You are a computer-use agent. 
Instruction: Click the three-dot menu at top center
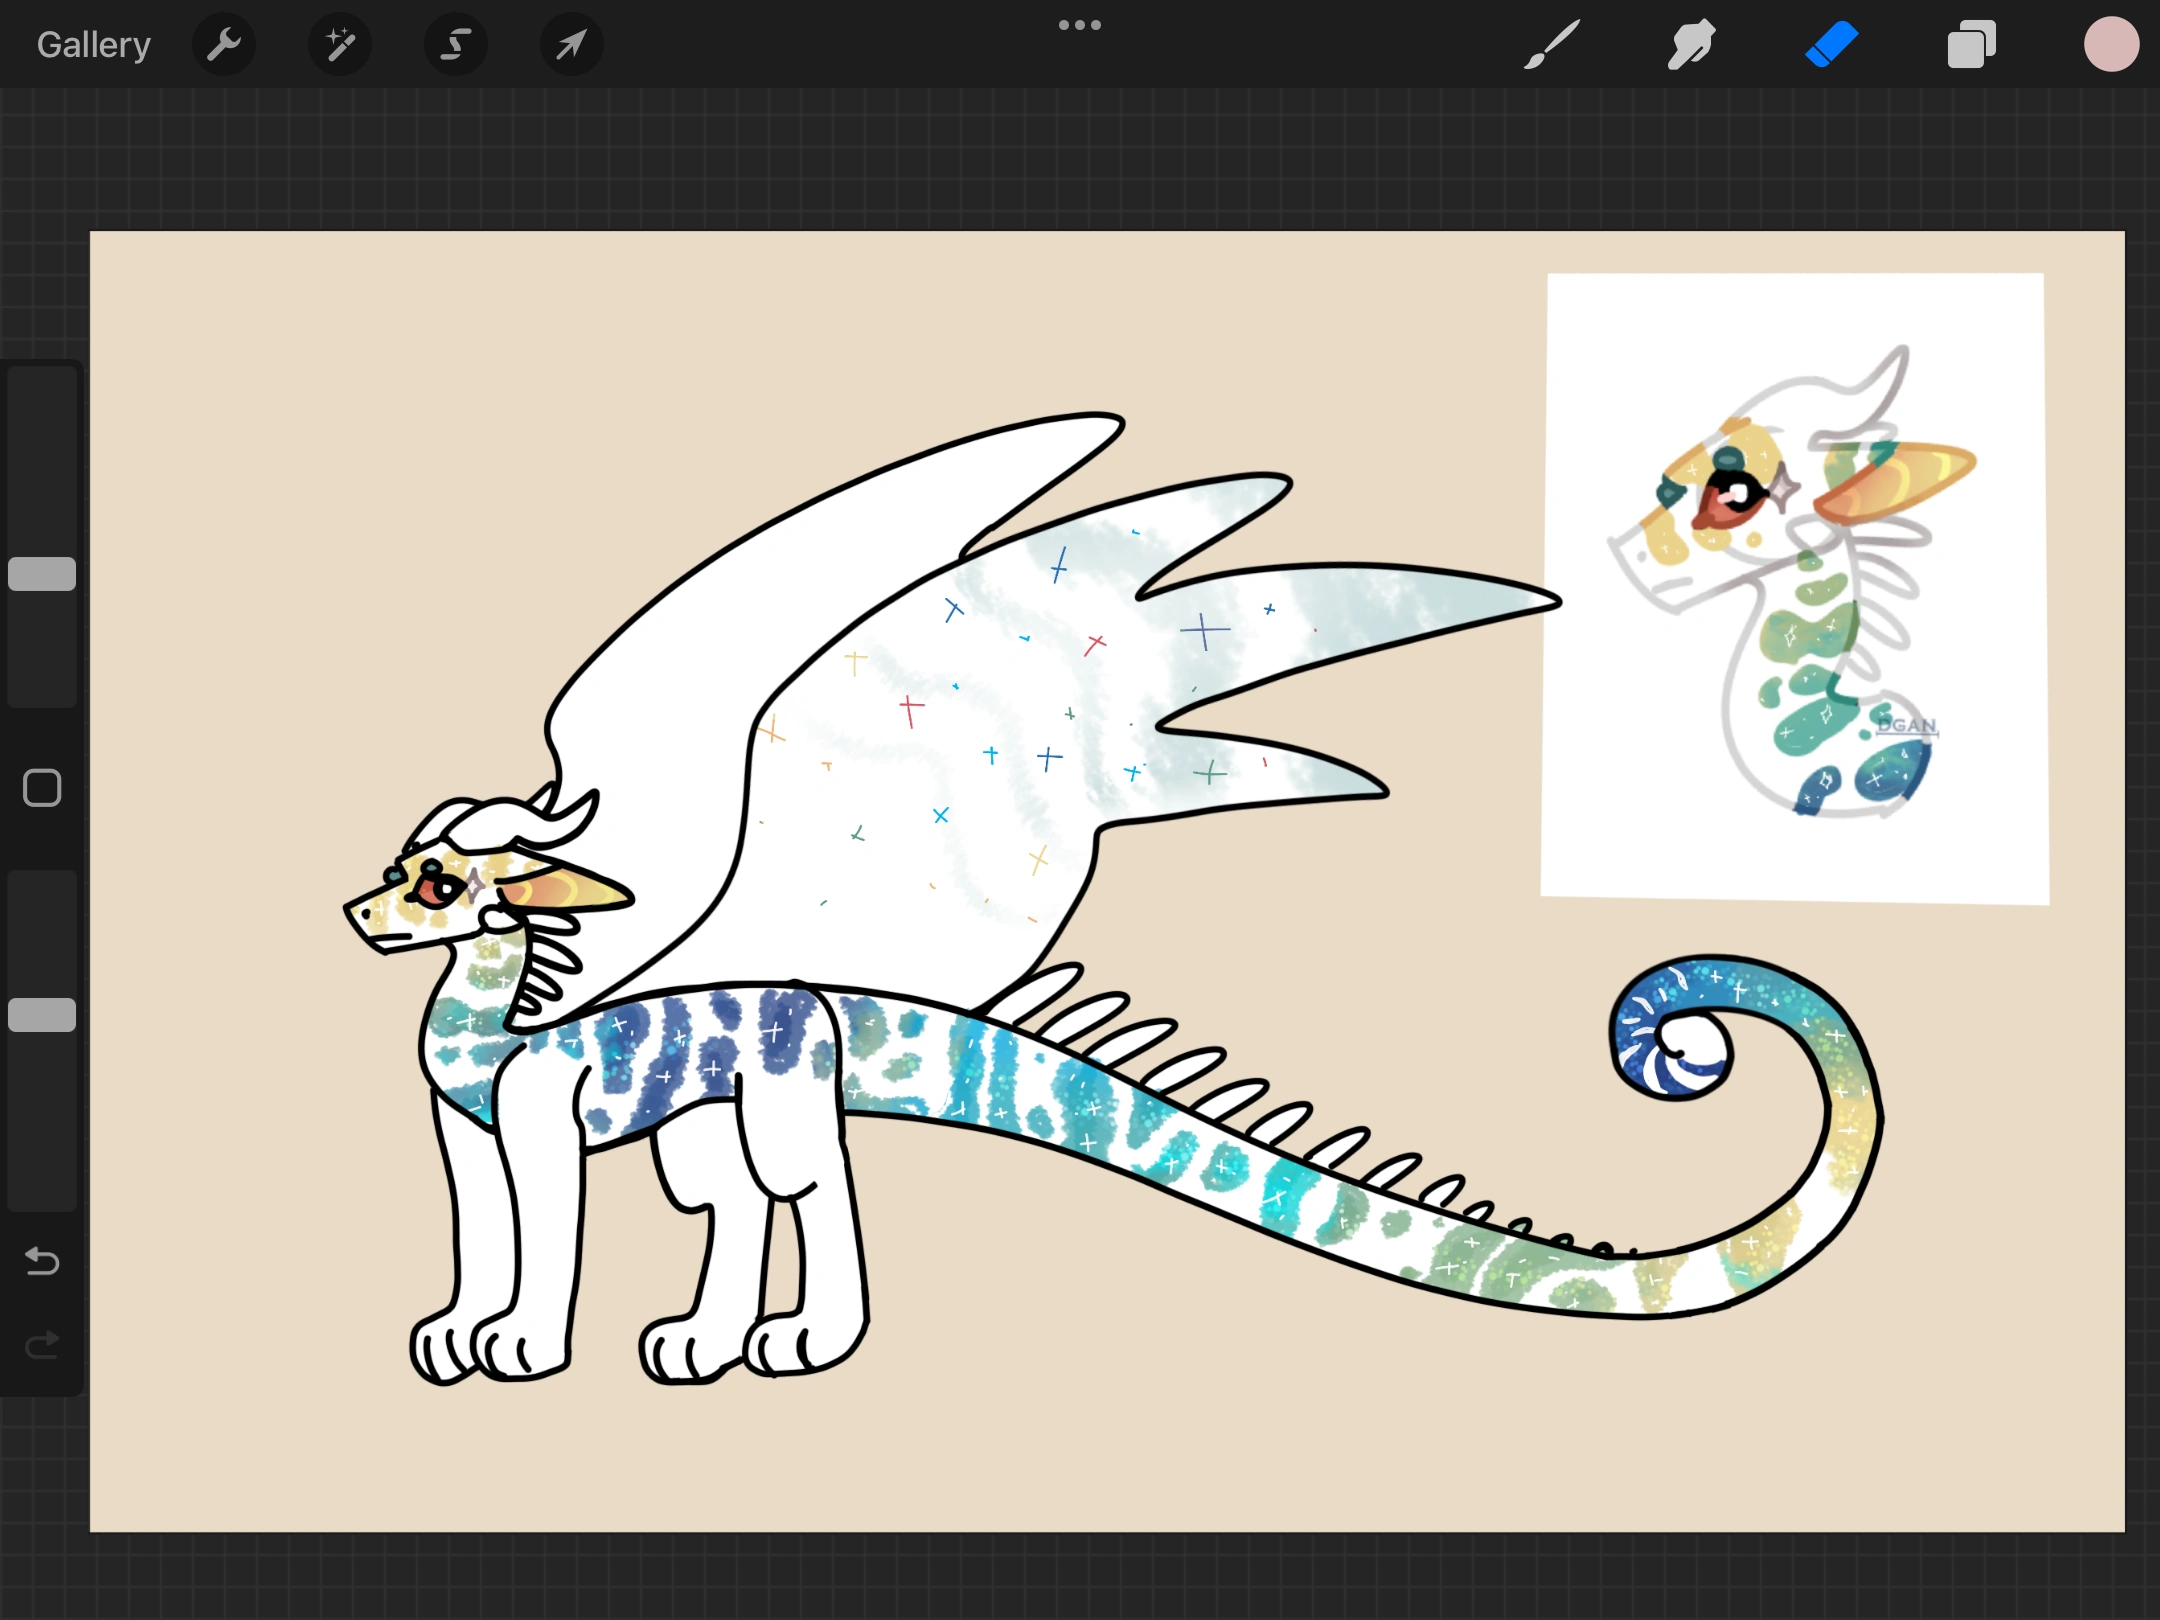coord(1080,25)
